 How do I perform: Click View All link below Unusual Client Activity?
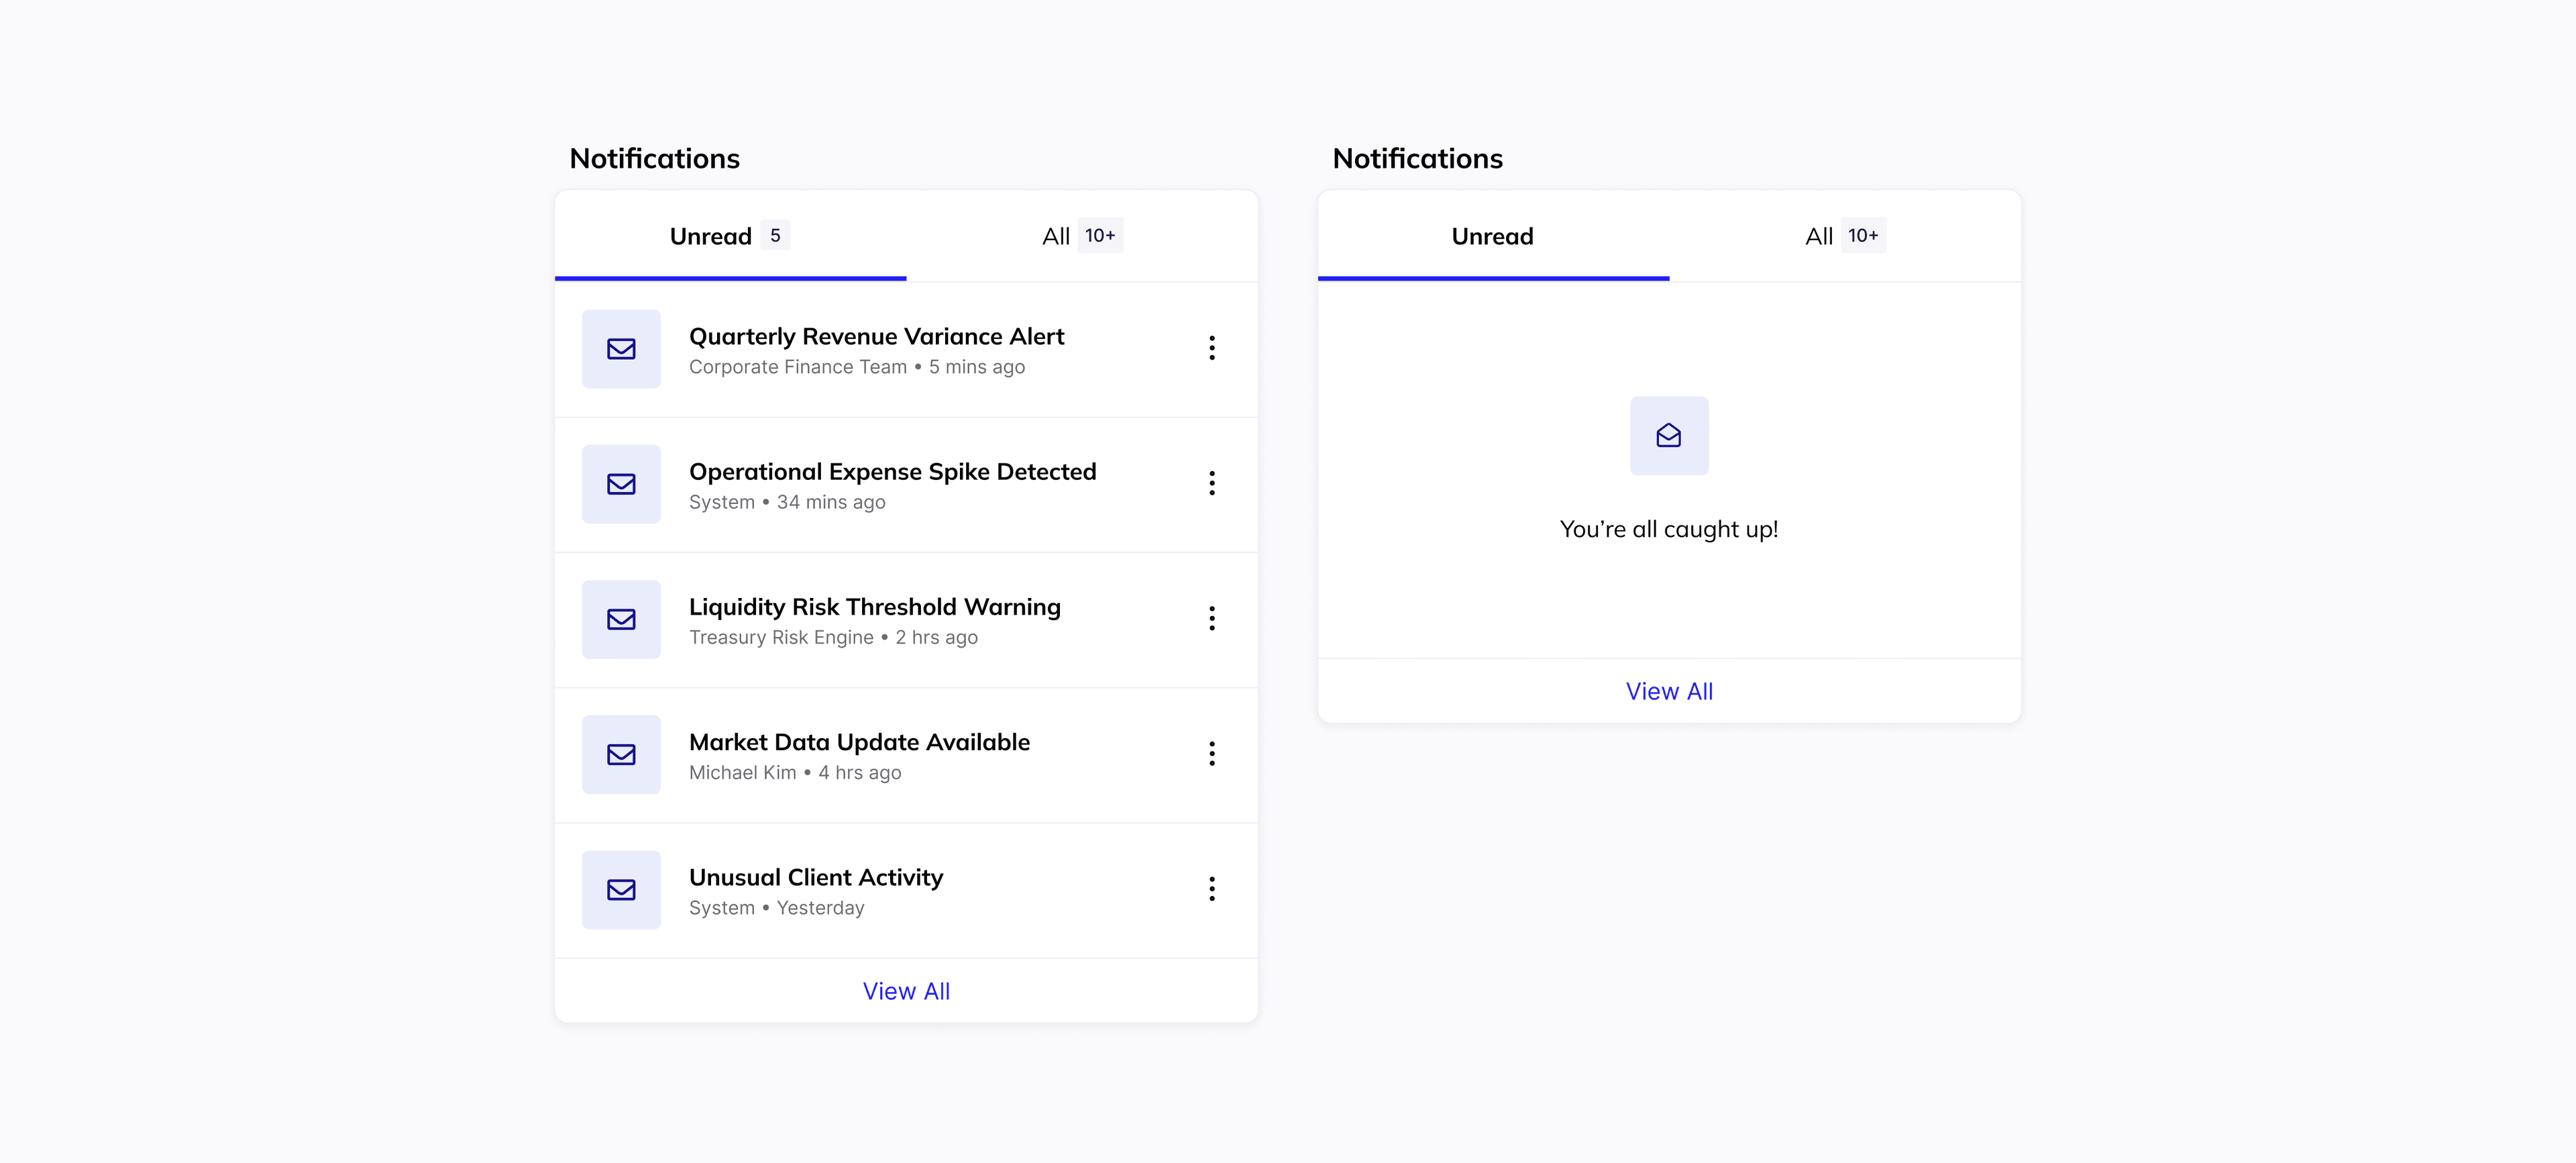[x=906, y=991]
